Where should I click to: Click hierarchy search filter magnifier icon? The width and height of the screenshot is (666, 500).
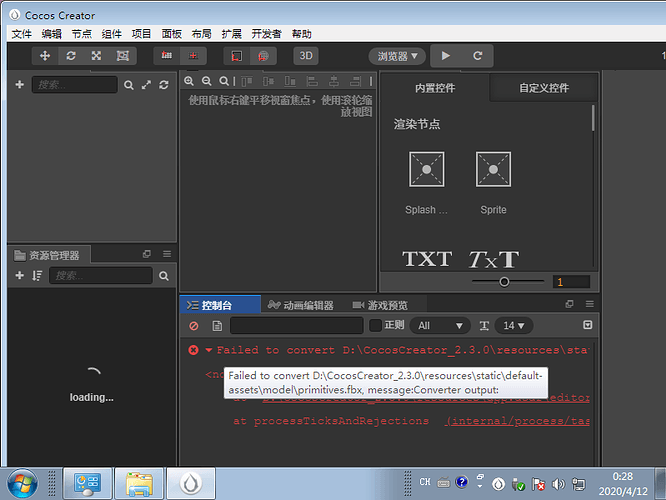point(129,85)
